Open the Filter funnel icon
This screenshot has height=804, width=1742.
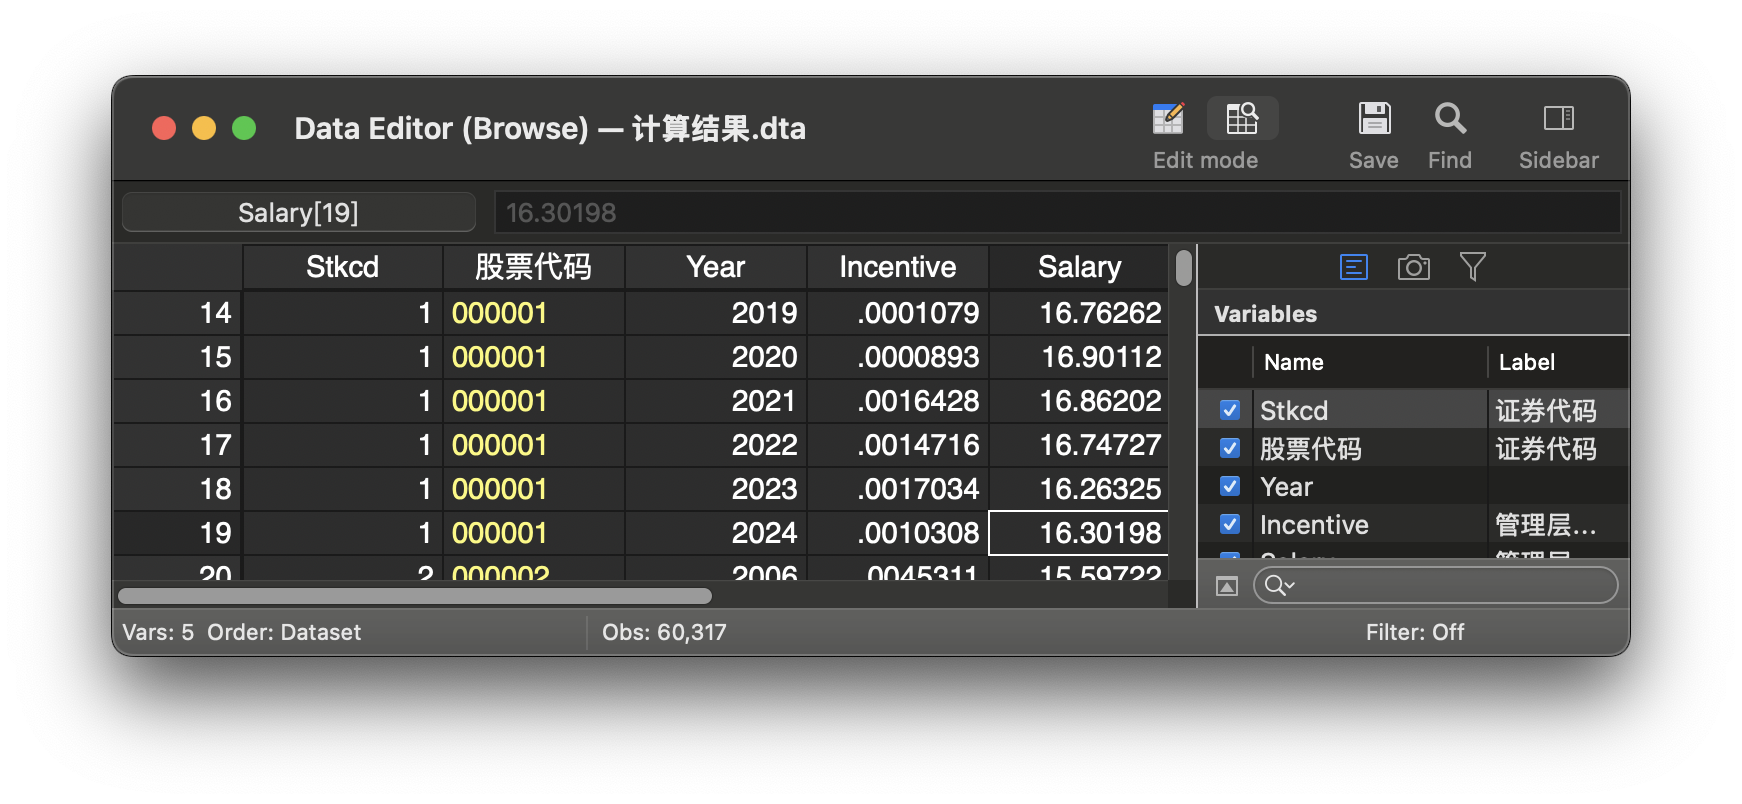[1472, 267]
